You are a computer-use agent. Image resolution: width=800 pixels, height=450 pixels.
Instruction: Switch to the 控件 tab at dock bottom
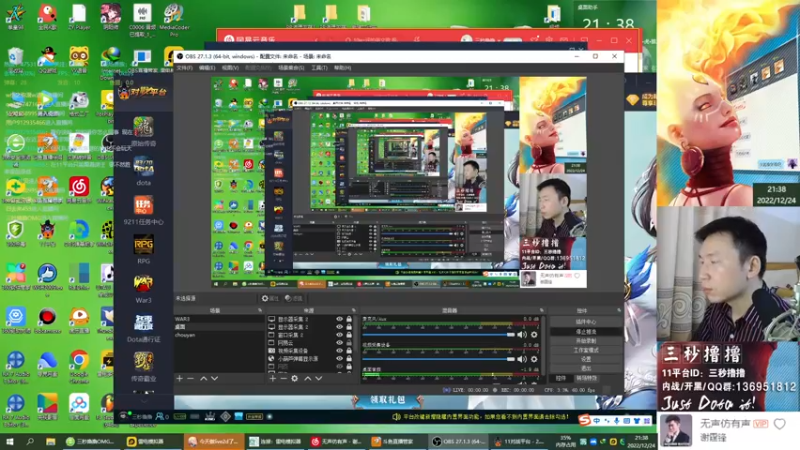pos(561,379)
